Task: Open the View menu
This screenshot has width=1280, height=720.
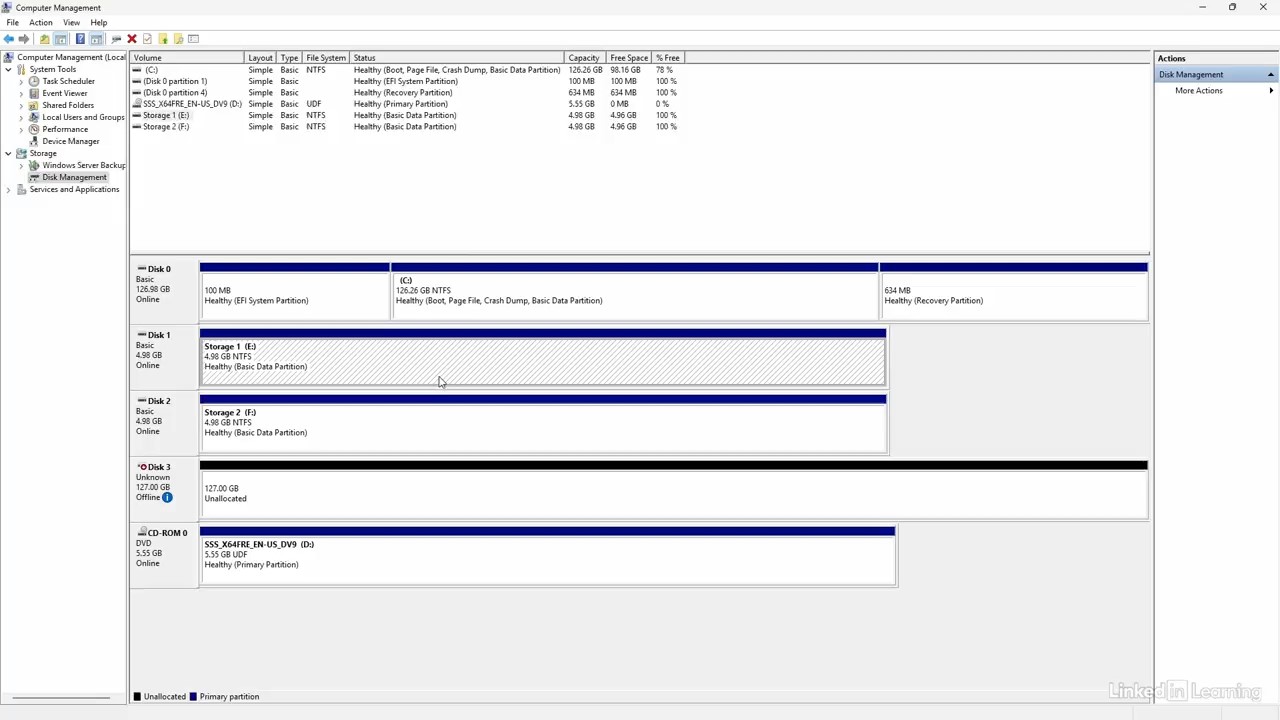Action: pyautogui.click(x=72, y=22)
